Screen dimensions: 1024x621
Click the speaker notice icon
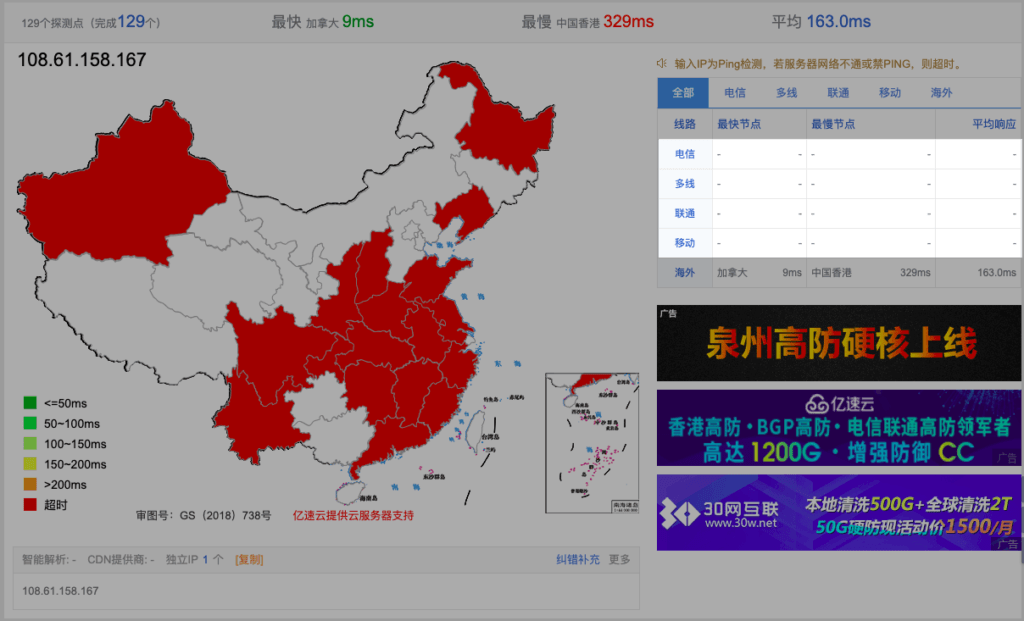tap(662, 64)
